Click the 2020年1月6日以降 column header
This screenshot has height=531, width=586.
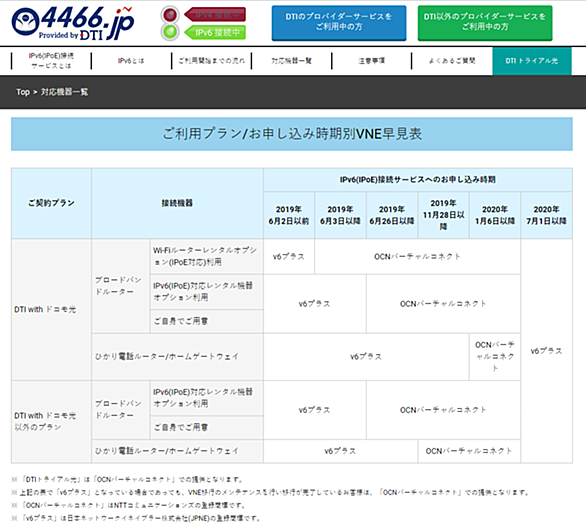(495, 215)
